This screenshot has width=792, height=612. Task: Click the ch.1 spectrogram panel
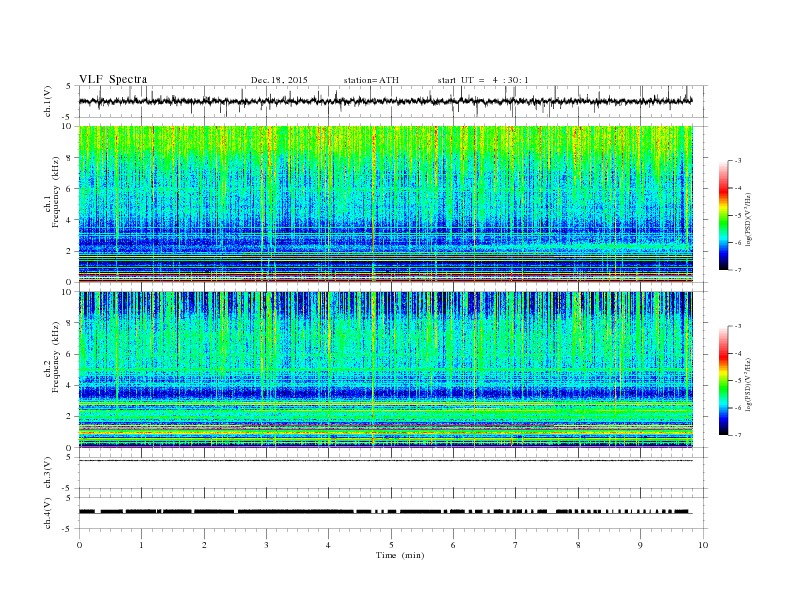(385, 204)
